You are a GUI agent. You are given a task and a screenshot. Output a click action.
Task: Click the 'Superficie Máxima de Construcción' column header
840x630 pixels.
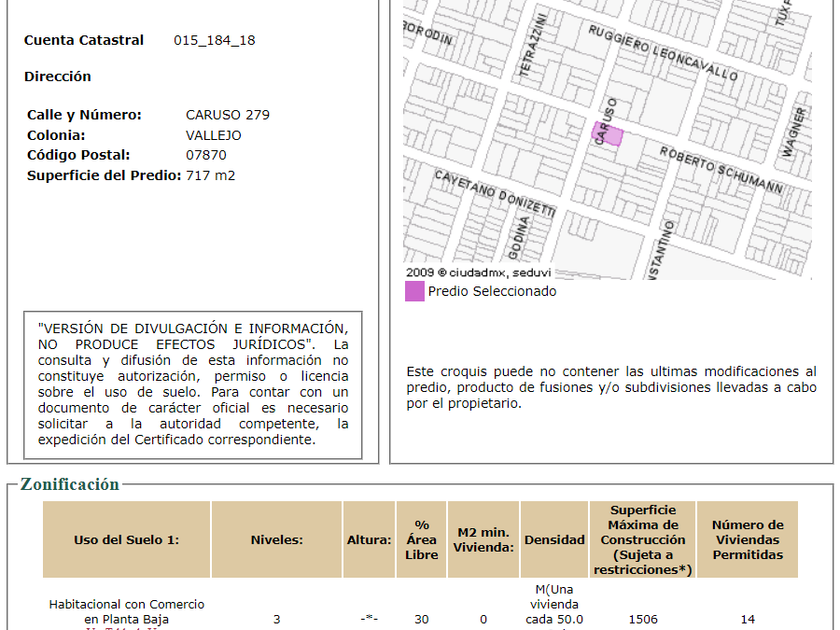tap(643, 539)
